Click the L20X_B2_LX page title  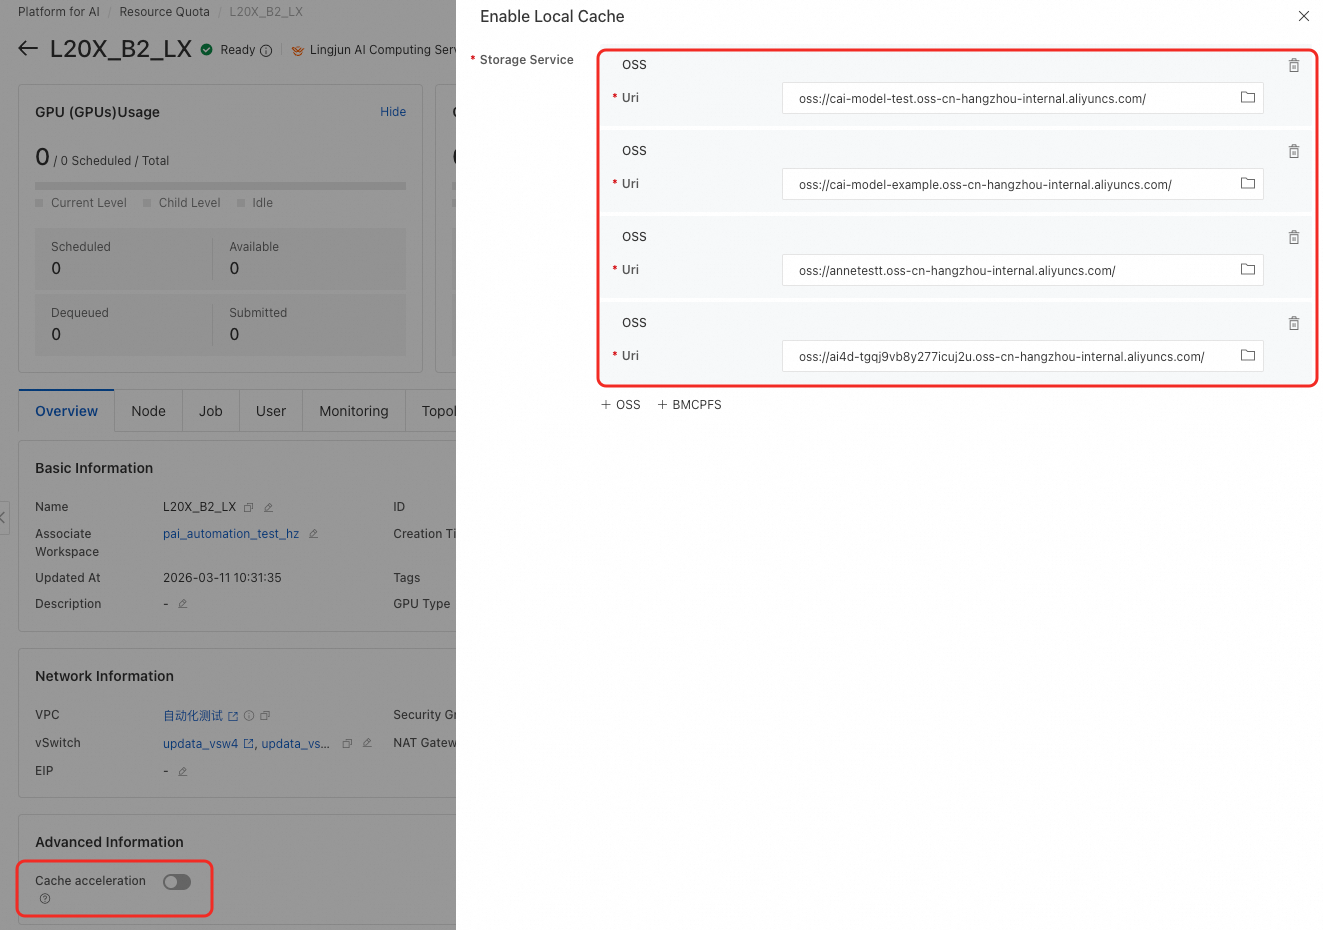pos(121,49)
